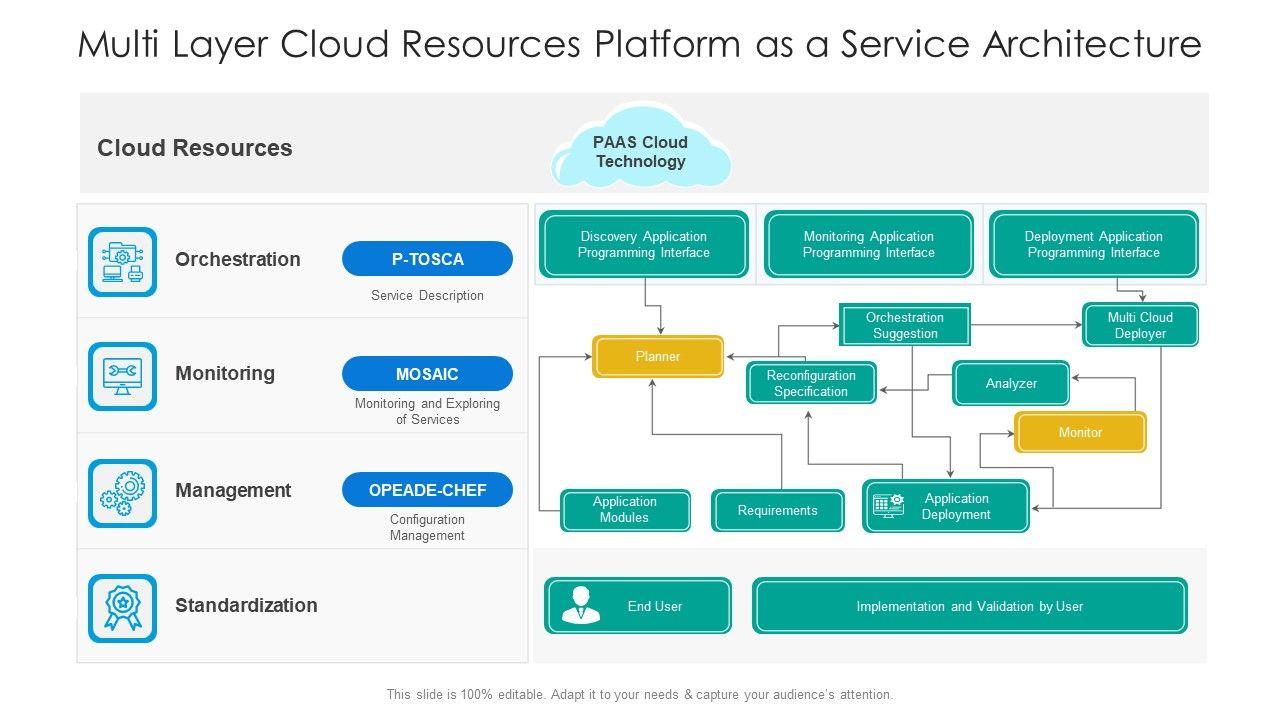Click the PAAS Cloud Technology cloud shape
Image resolution: width=1280 pixels, height=720 pixels.
click(x=640, y=152)
